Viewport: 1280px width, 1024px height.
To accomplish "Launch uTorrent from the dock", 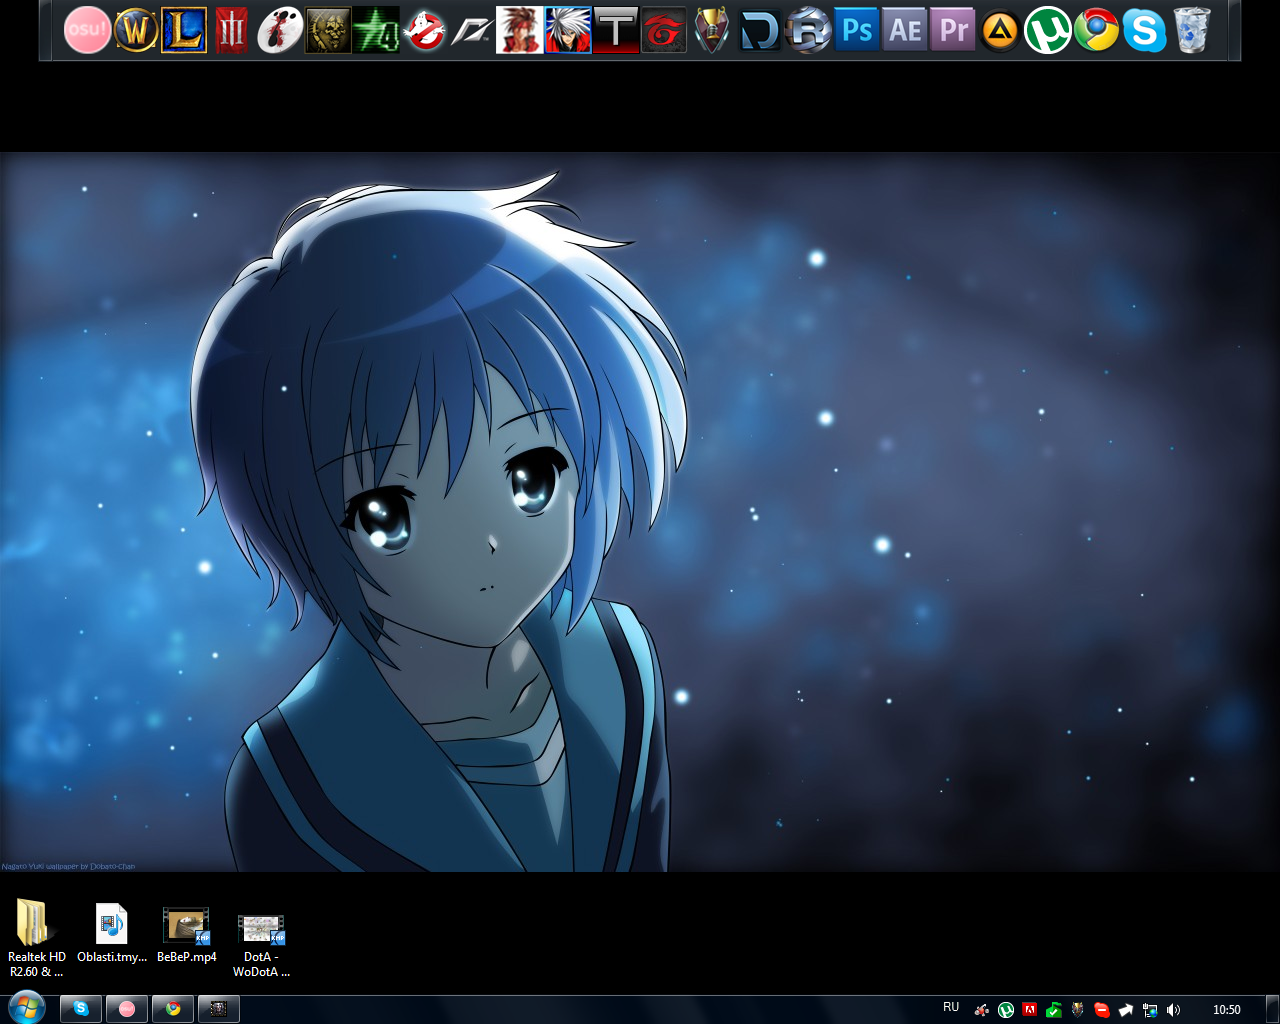I will (x=1048, y=30).
